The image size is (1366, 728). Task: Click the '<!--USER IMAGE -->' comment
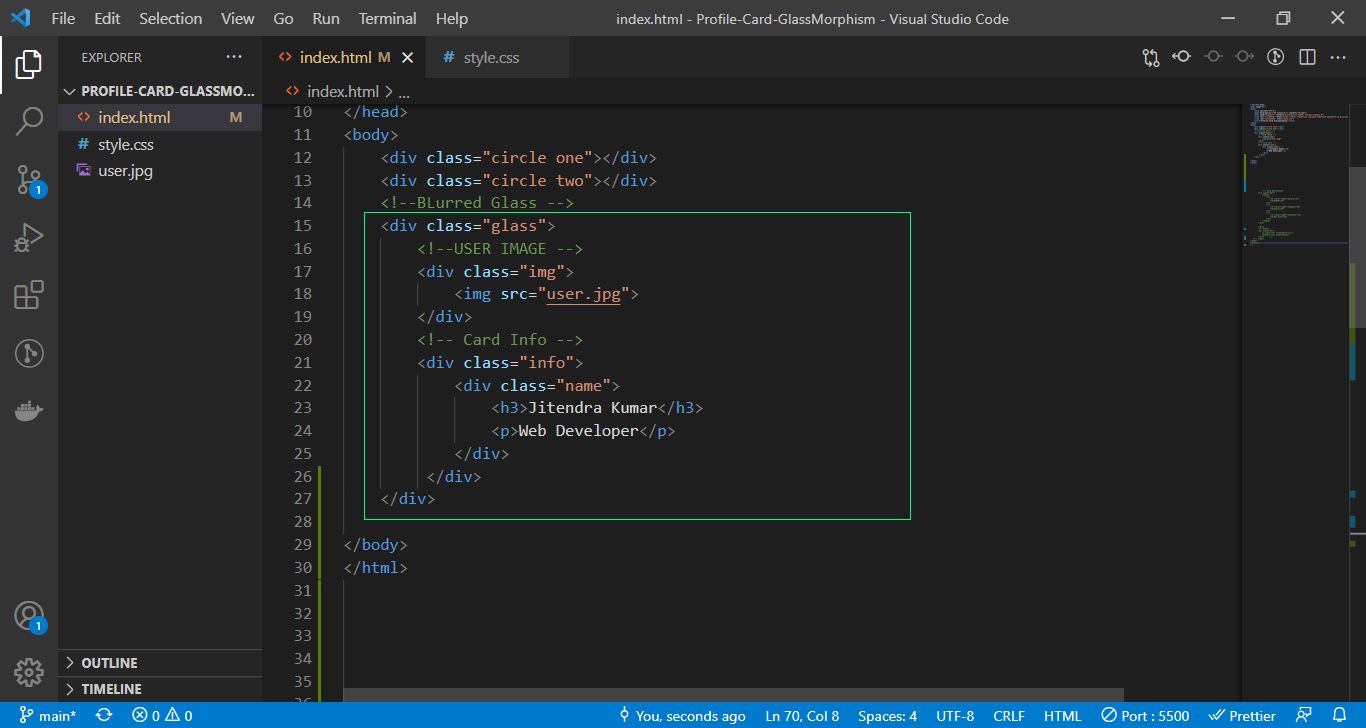(500, 249)
